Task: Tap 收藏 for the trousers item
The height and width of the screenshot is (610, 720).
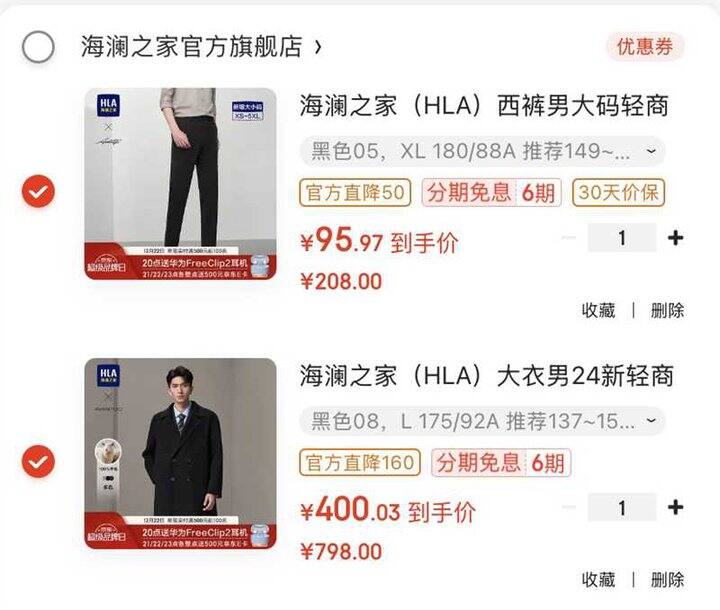Action: click(598, 311)
